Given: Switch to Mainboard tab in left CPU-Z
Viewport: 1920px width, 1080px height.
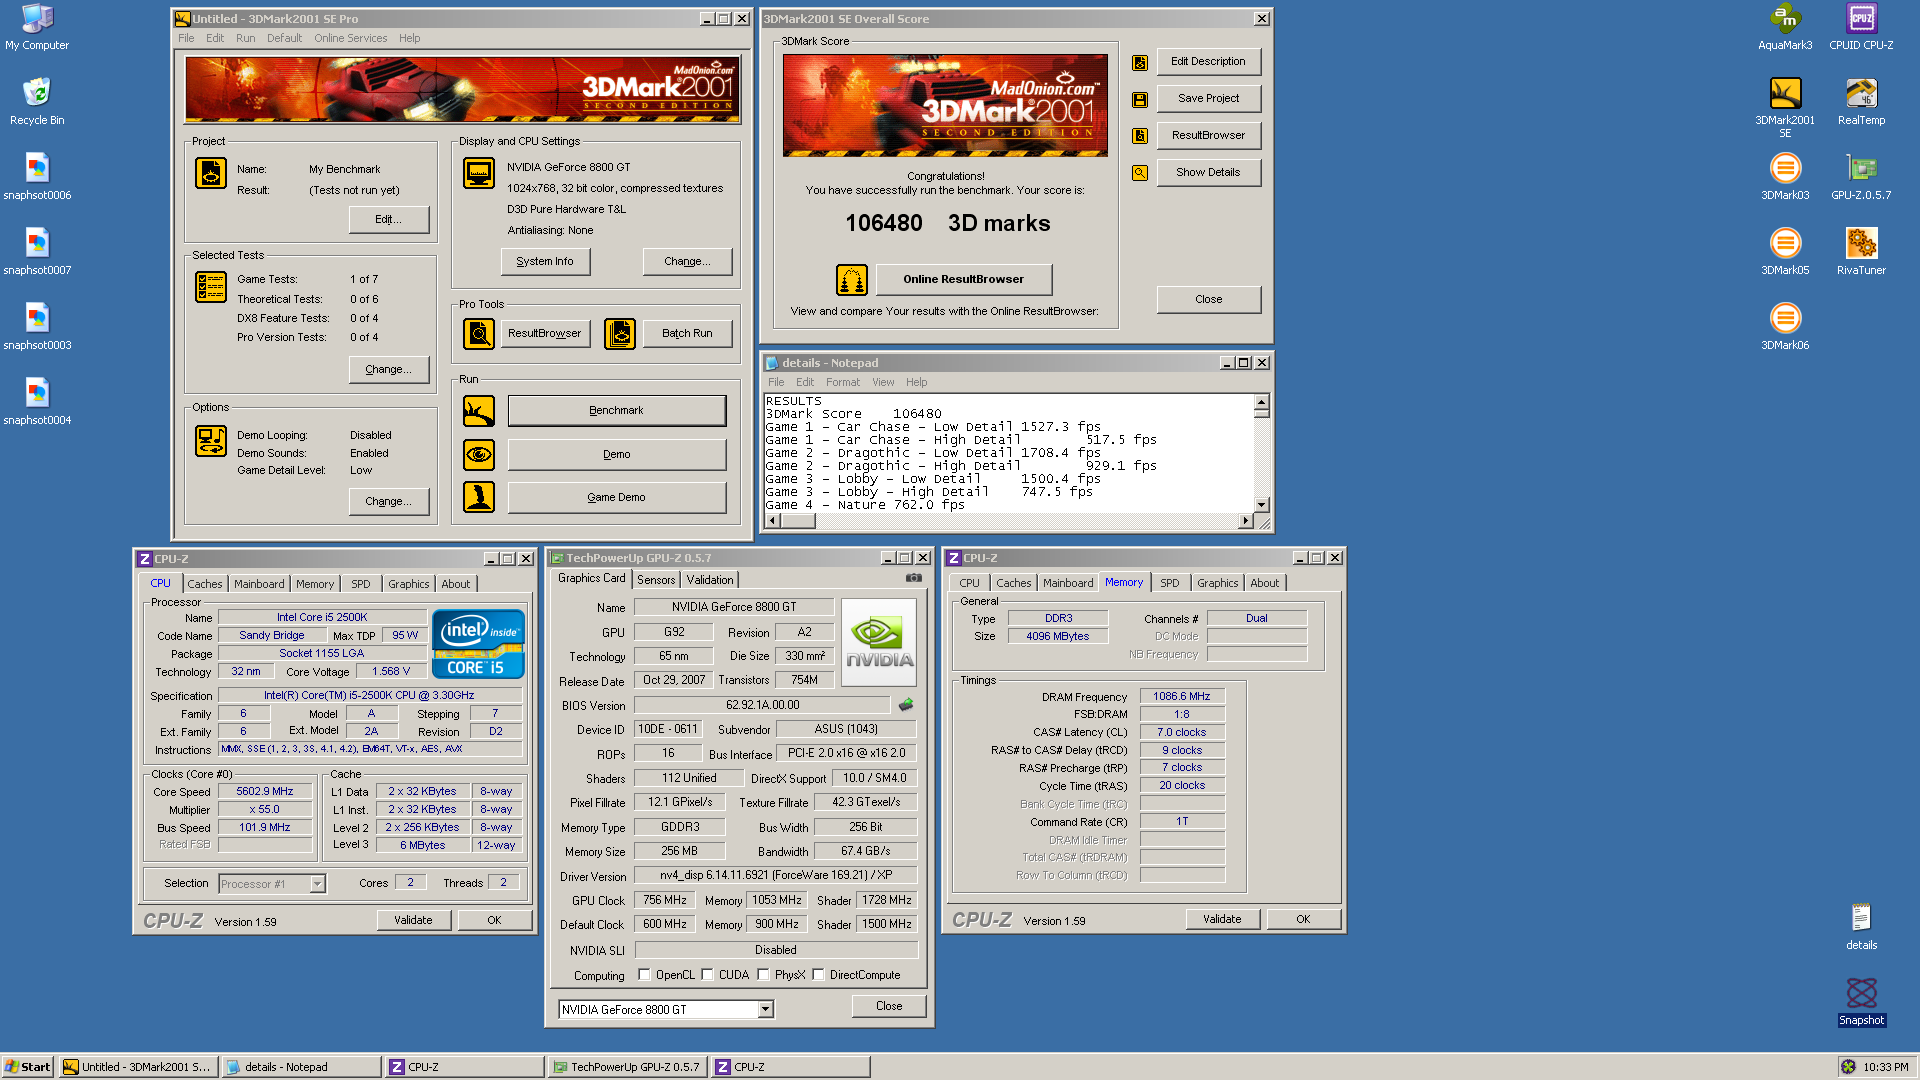Looking at the screenshot, I should (x=259, y=584).
